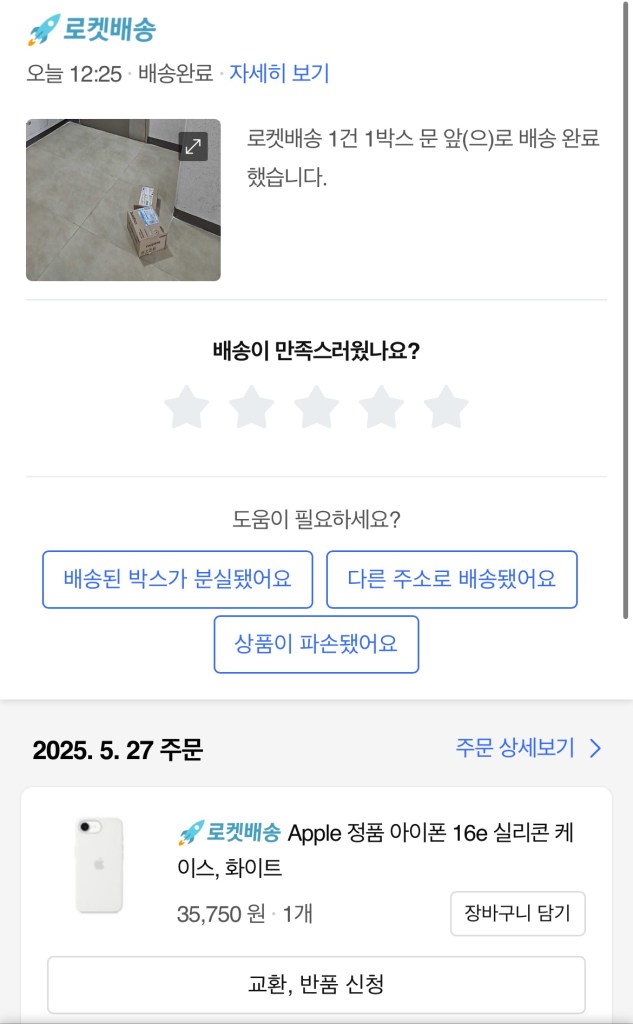The width and height of the screenshot is (633, 1024).
Task: Click 장바구니 담기 add to cart
Action: (x=517, y=913)
